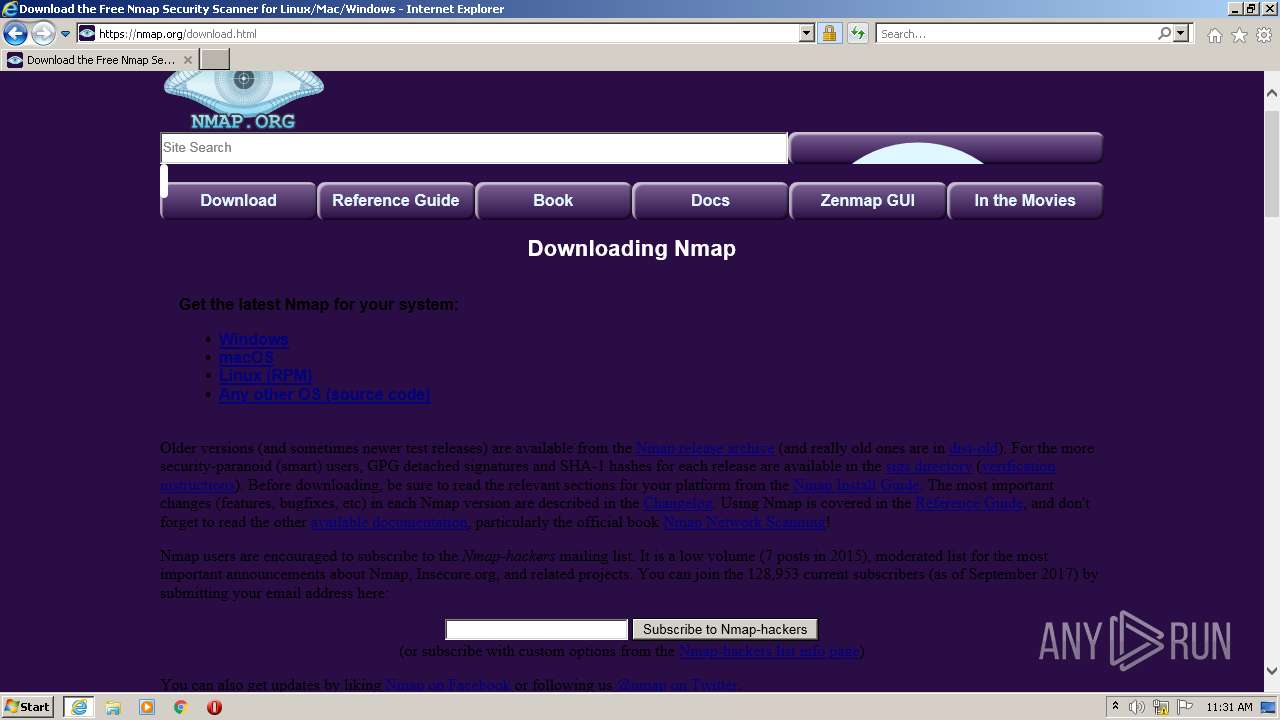Click the site search submit button
The image size is (1280, 720).
coord(946,148)
